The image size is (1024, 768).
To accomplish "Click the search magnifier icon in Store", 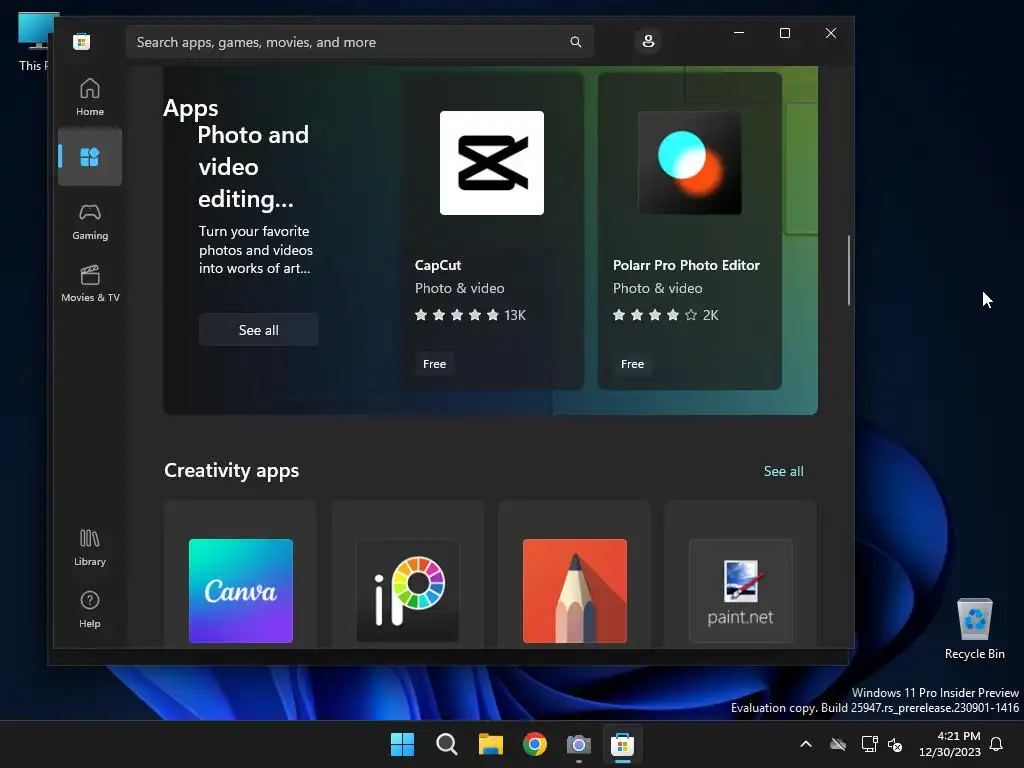I will [x=575, y=42].
